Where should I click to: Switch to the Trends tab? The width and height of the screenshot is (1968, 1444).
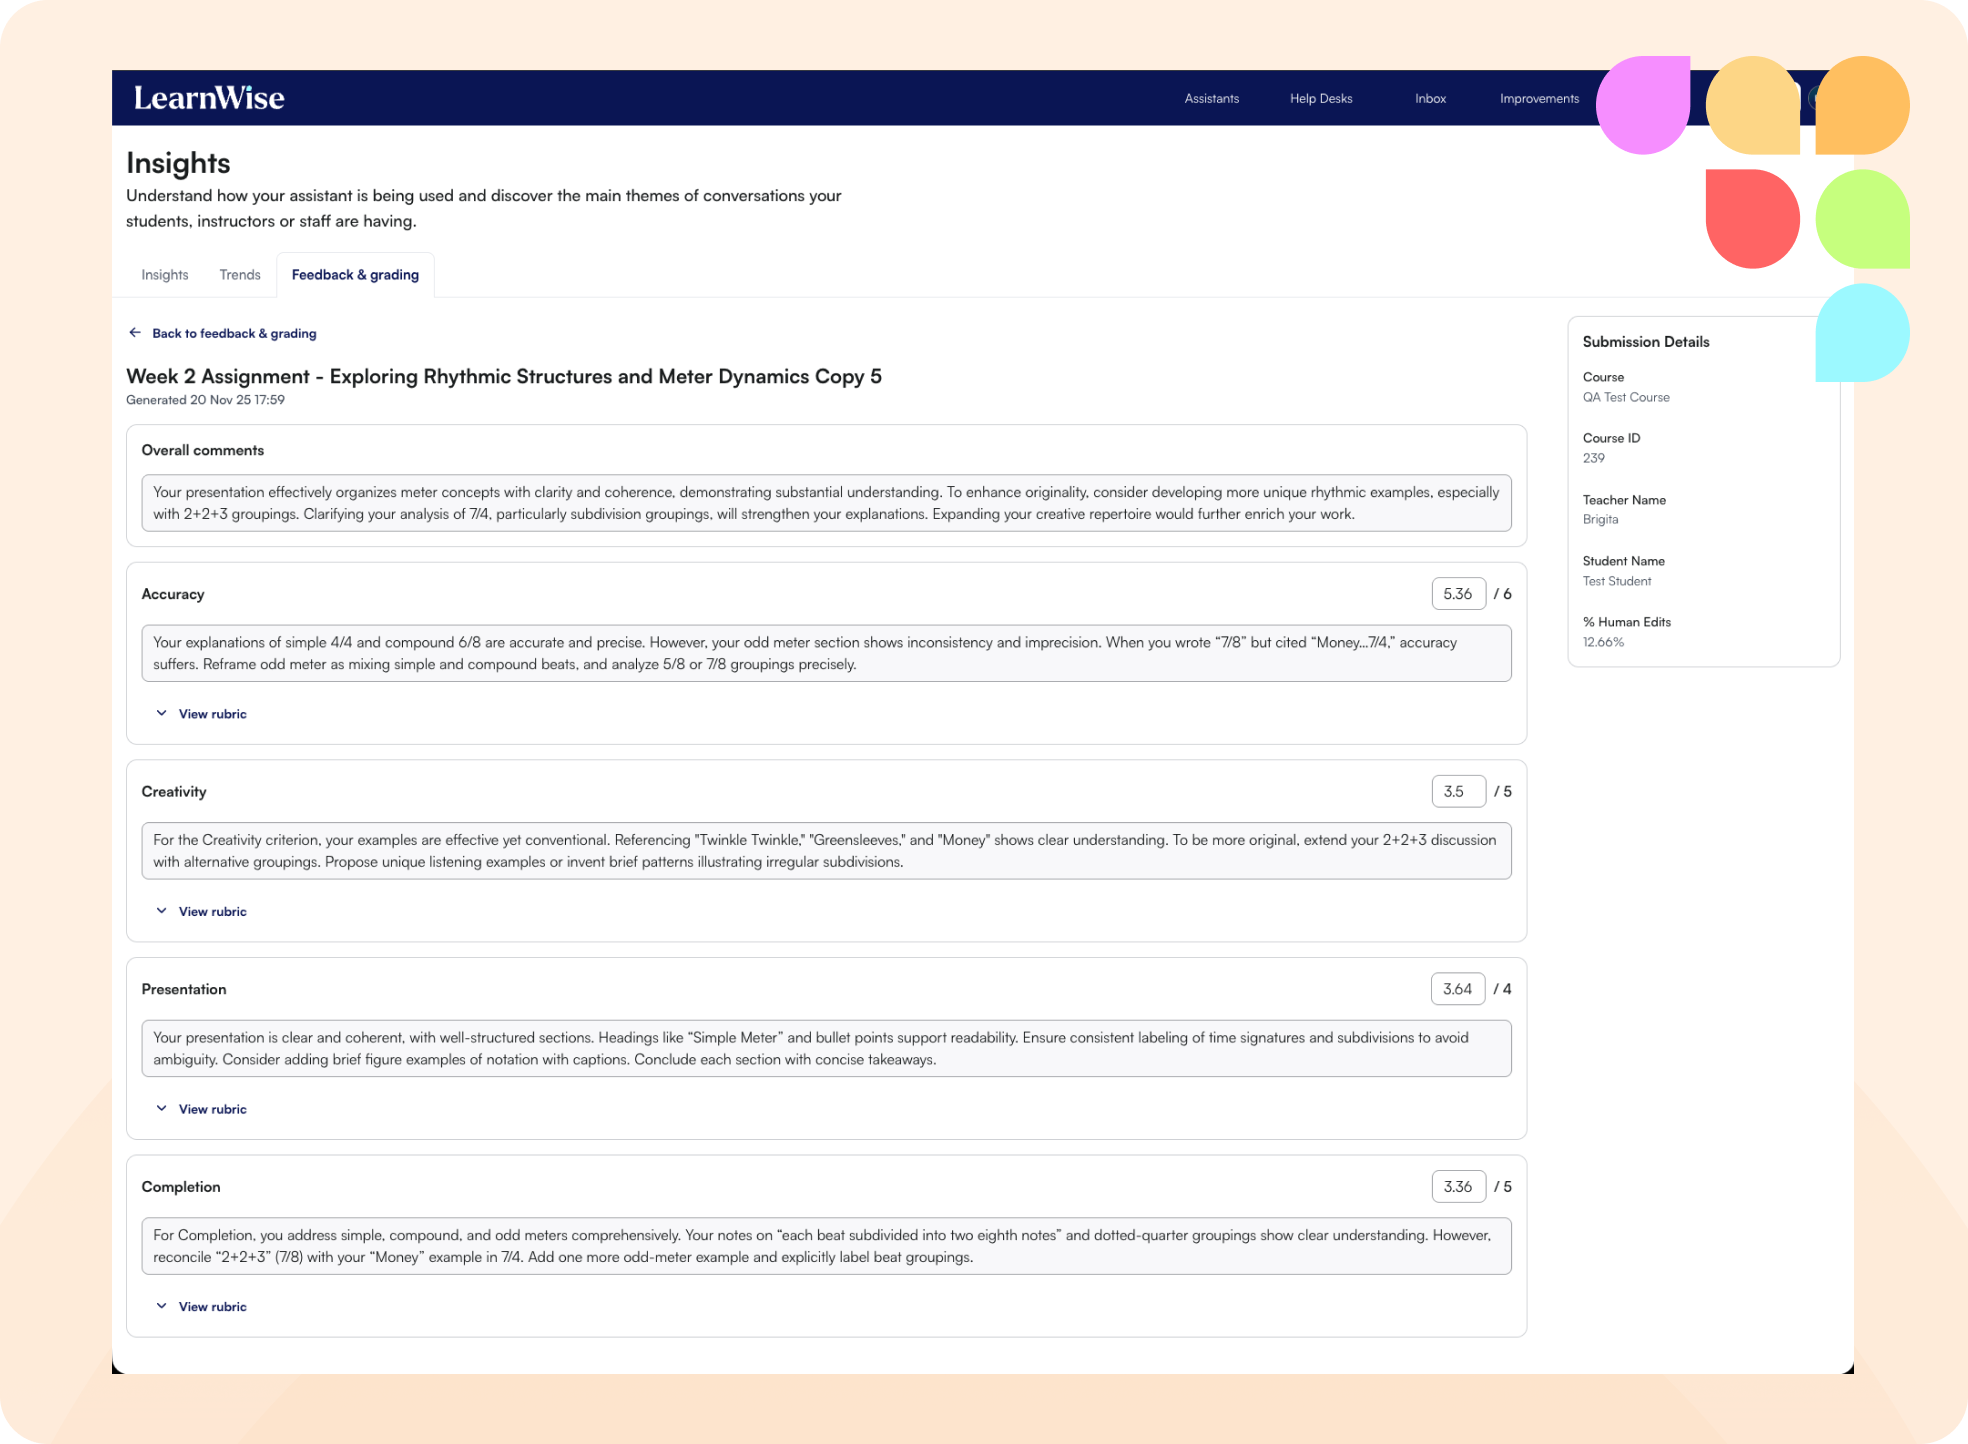point(240,275)
